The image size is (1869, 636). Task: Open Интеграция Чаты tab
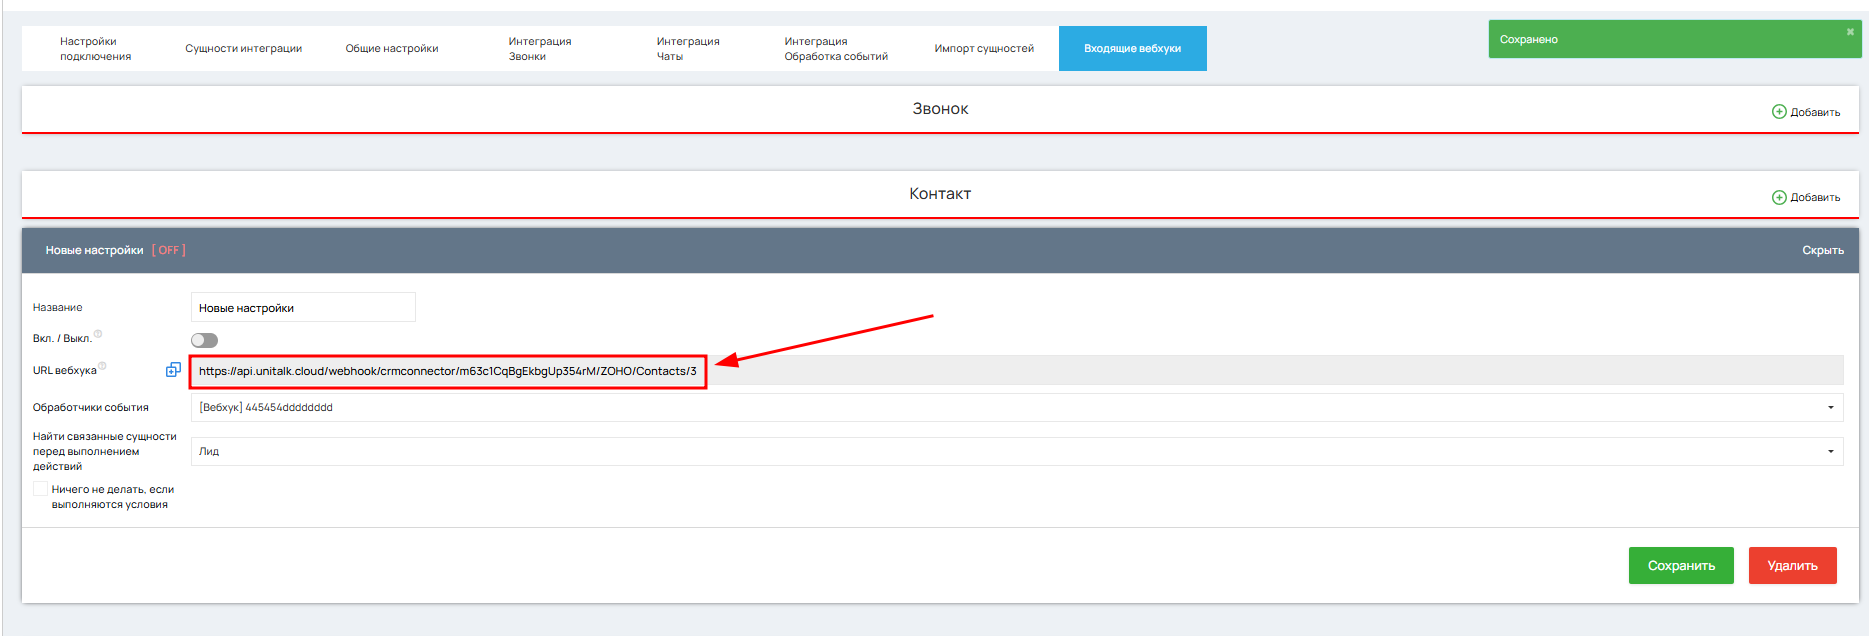click(688, 48)
